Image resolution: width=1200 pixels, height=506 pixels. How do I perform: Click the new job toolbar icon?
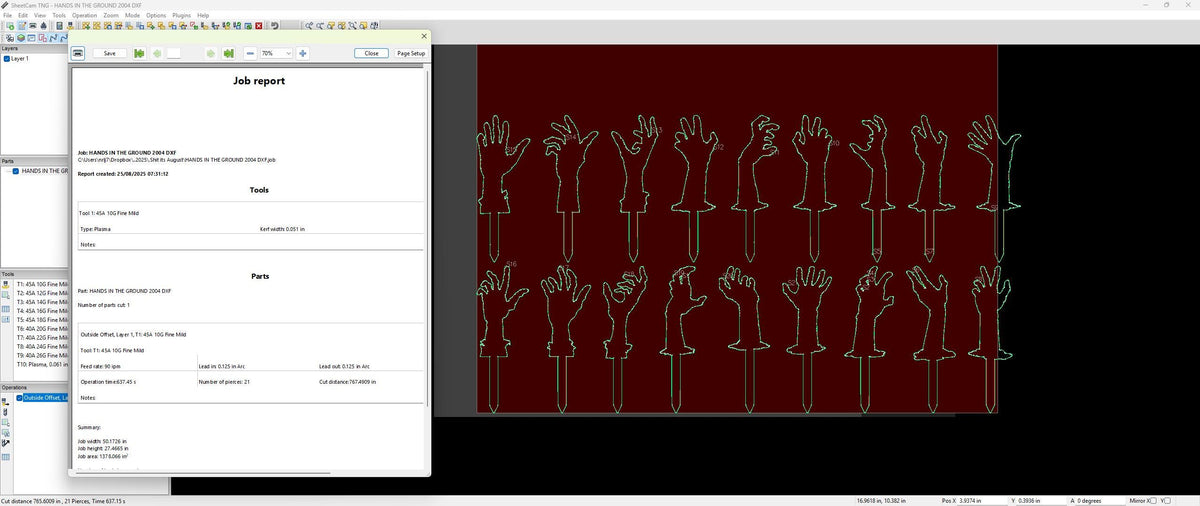pyautogui.click(x=10, y=26)
